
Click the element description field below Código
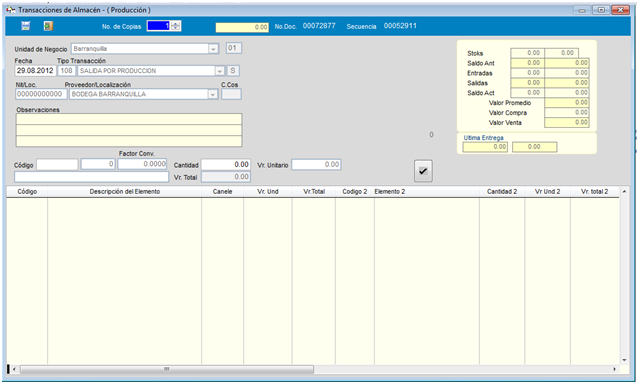pos(91,177)
